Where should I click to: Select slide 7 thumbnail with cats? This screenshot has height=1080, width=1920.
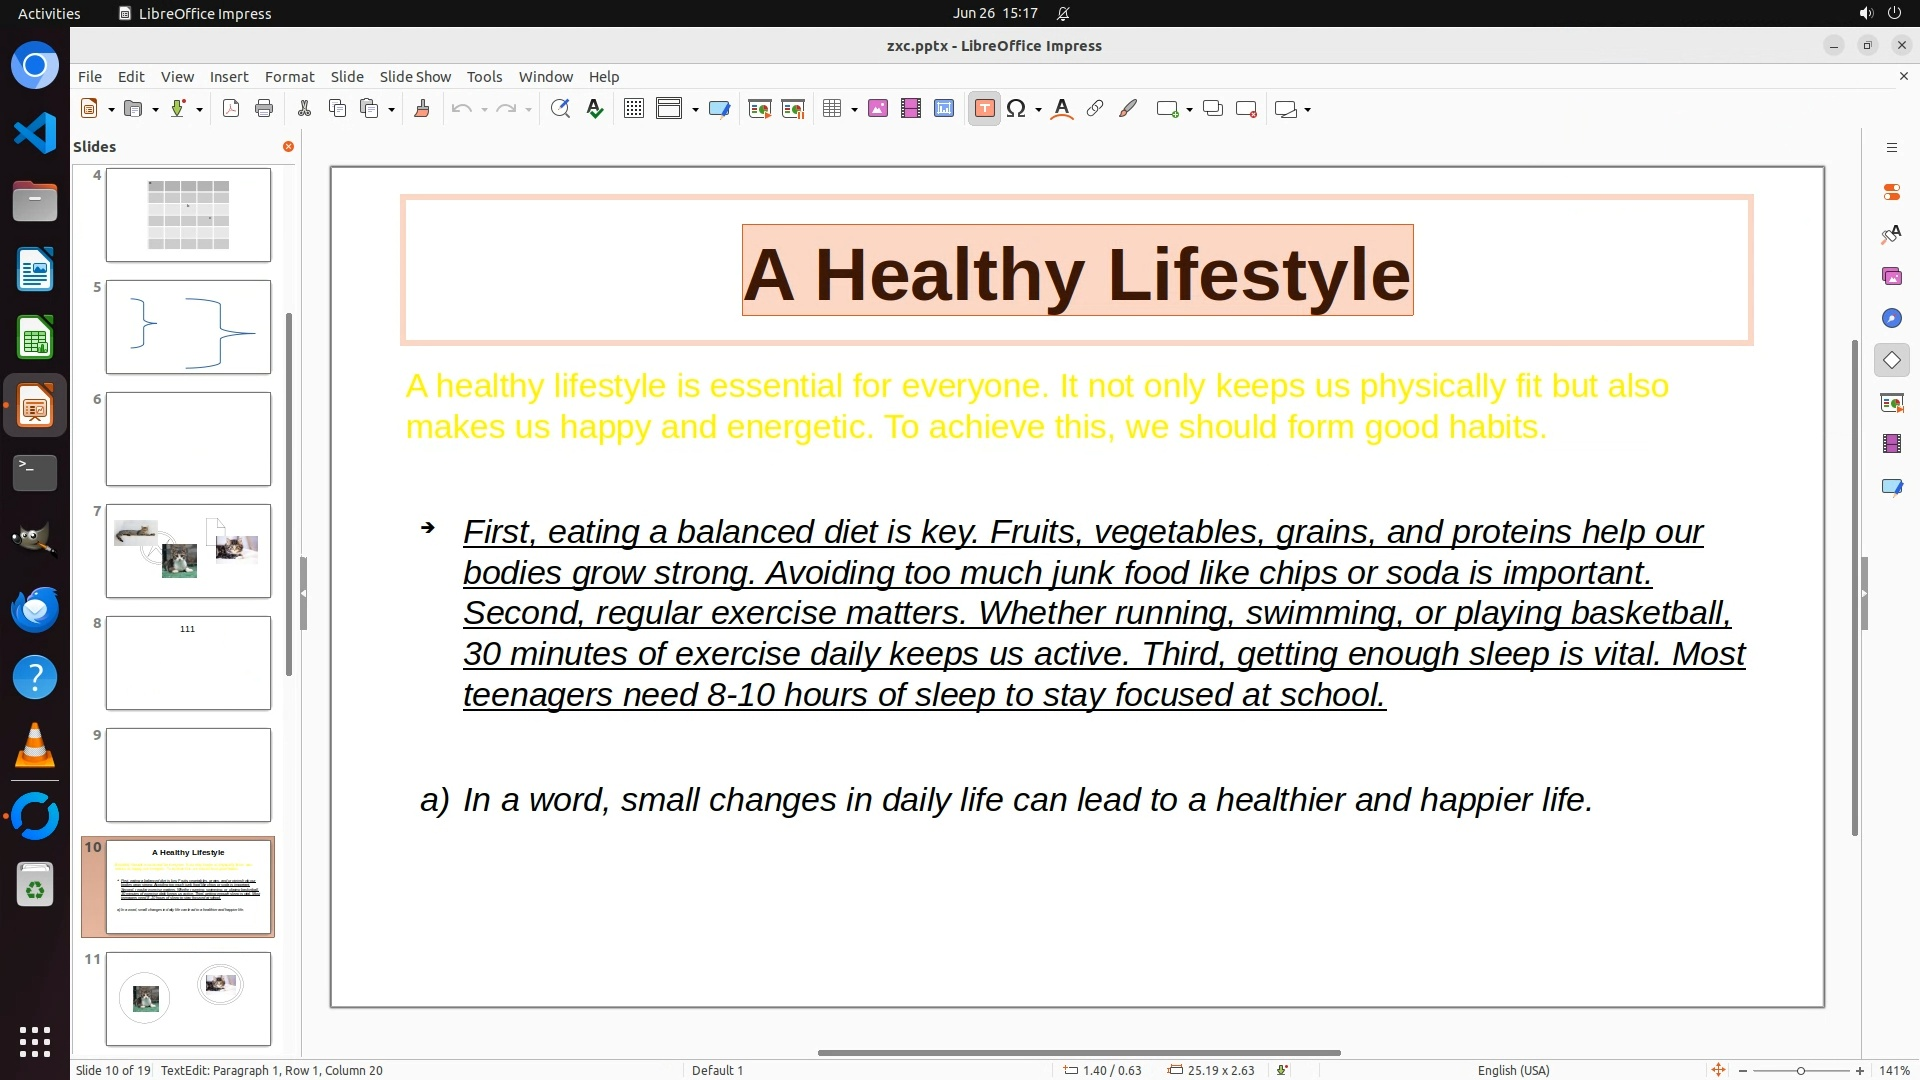click(x=188, y=551)
